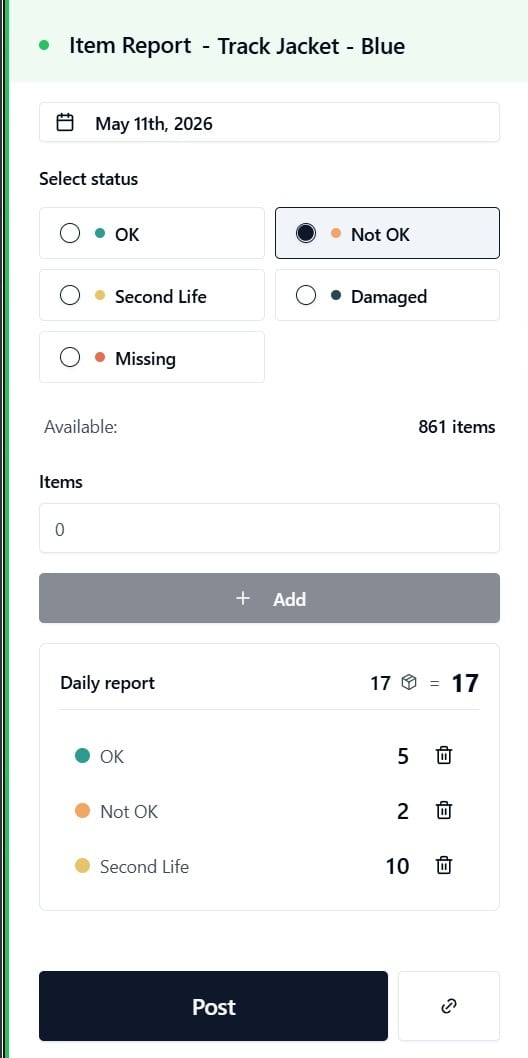The height and width of the screenshot is (1058, 528).
Task: Remove the Not OK entry via trash icon
Action: tap(444, 810)
